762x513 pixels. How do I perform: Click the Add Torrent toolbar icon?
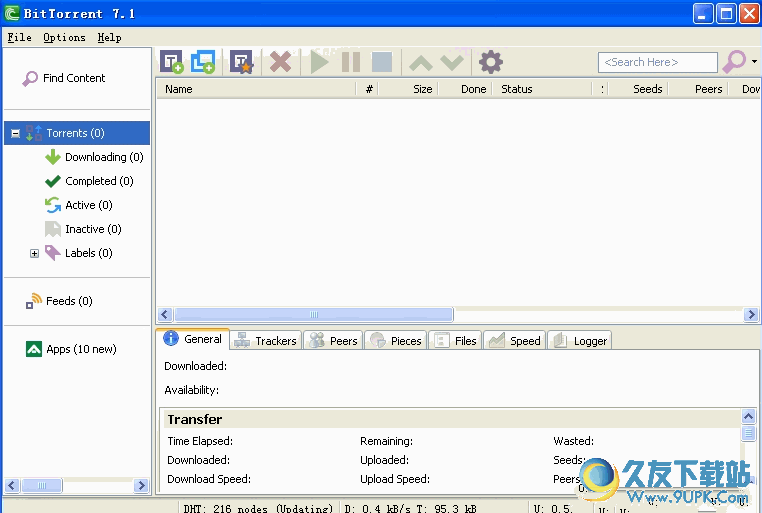(172, 62)
